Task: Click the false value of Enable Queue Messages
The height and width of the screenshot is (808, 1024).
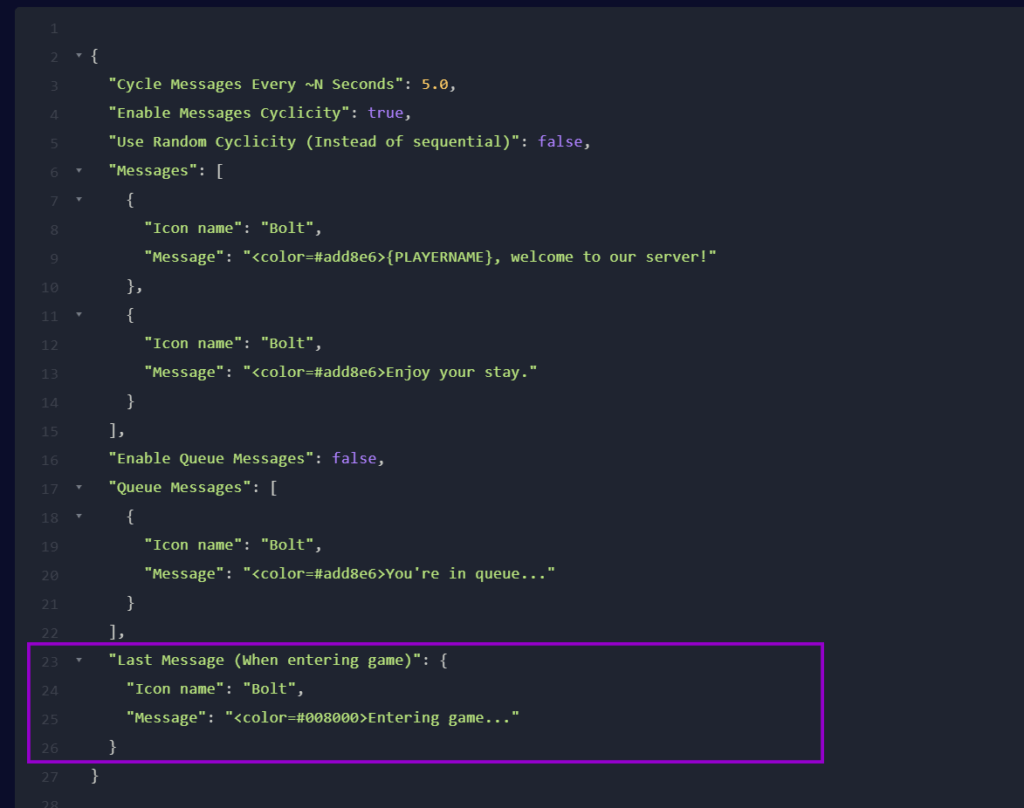Action: tap(354, 459)
